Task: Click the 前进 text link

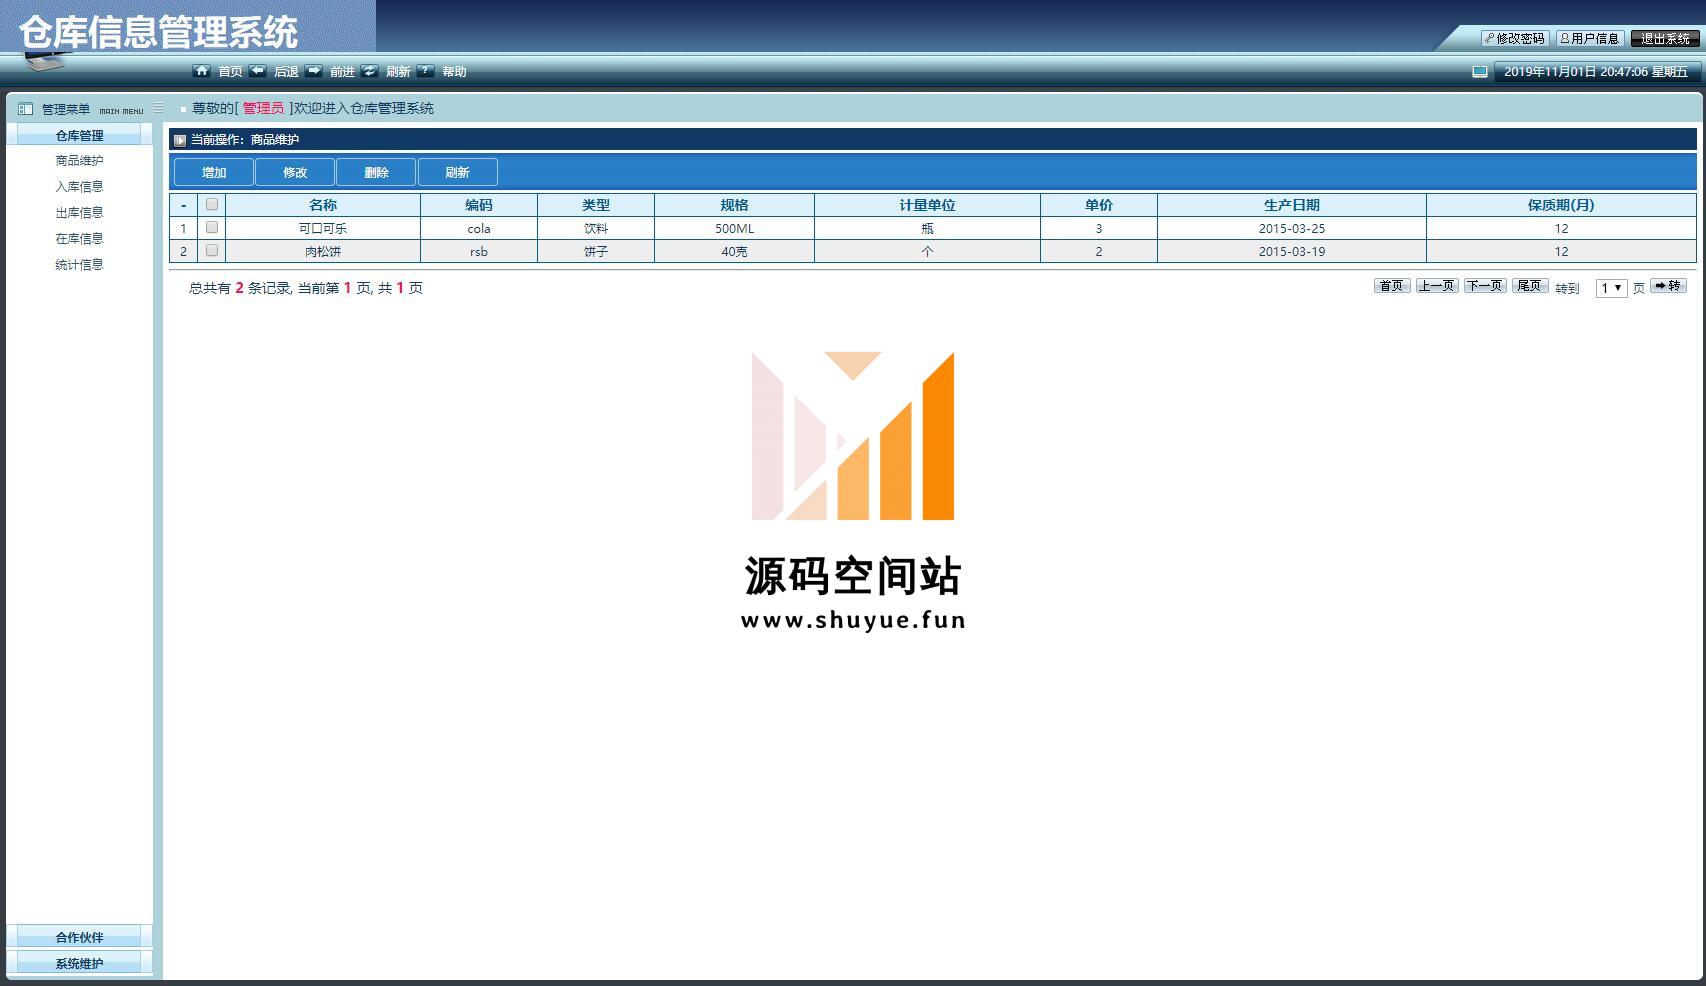Action: coord(343,72)
